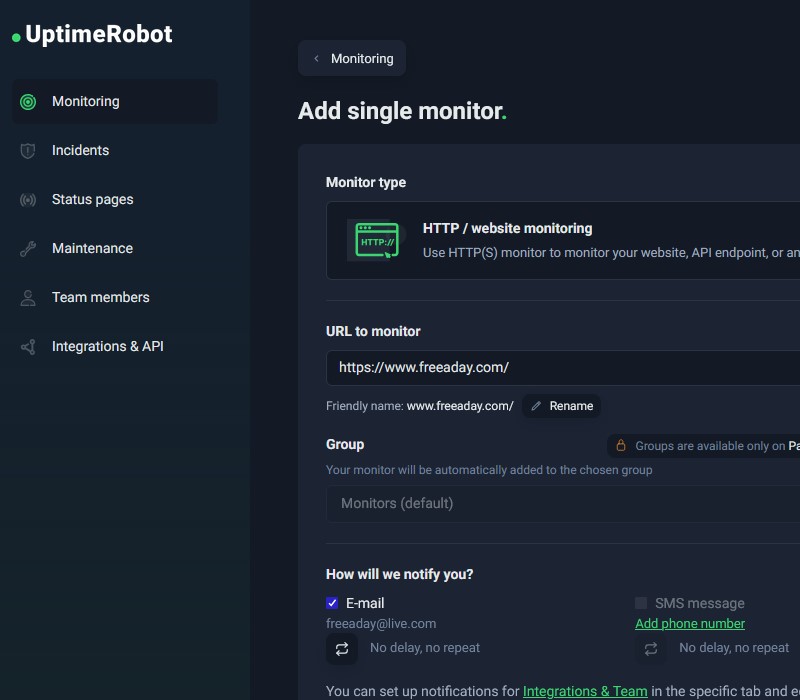Click the UptimeRobot logo
800x700 pixels.
pyautogui.click(x=92, y=35)
